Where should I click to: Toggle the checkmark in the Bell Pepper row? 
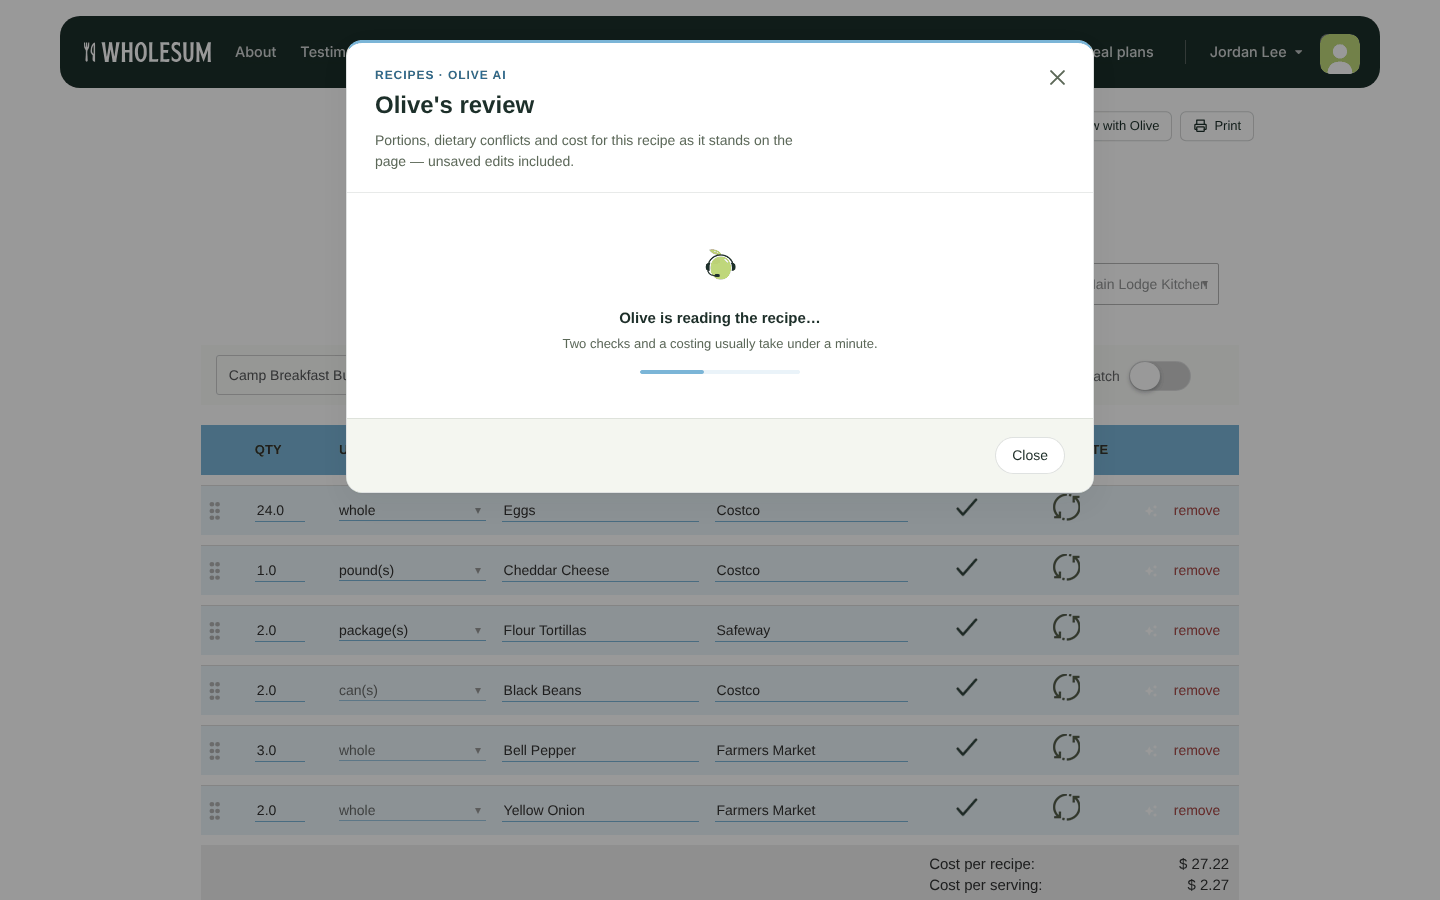click(x=966, y=748)
